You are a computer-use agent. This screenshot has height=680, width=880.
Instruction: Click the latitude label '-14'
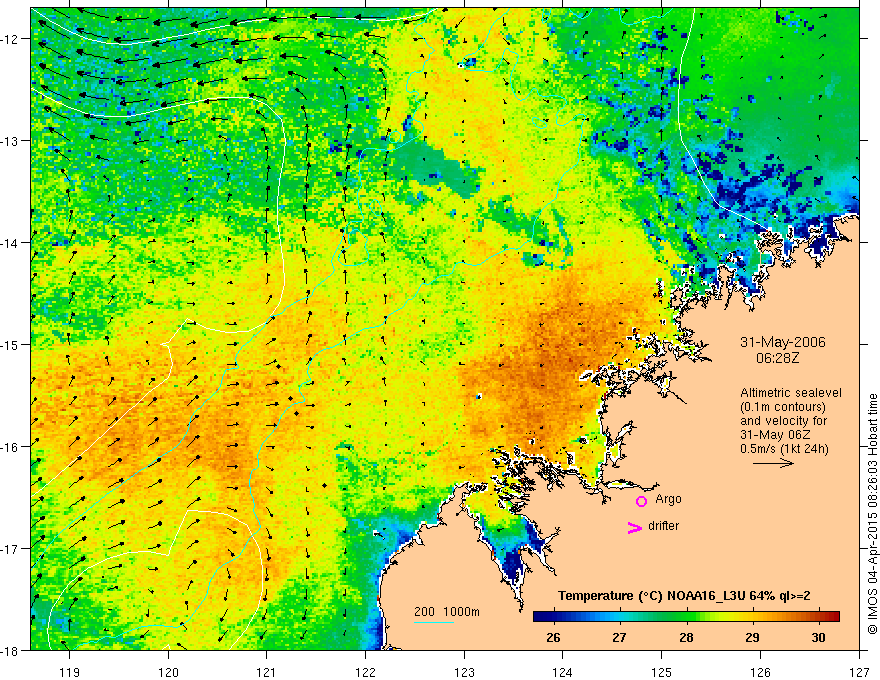coord(11,243)
